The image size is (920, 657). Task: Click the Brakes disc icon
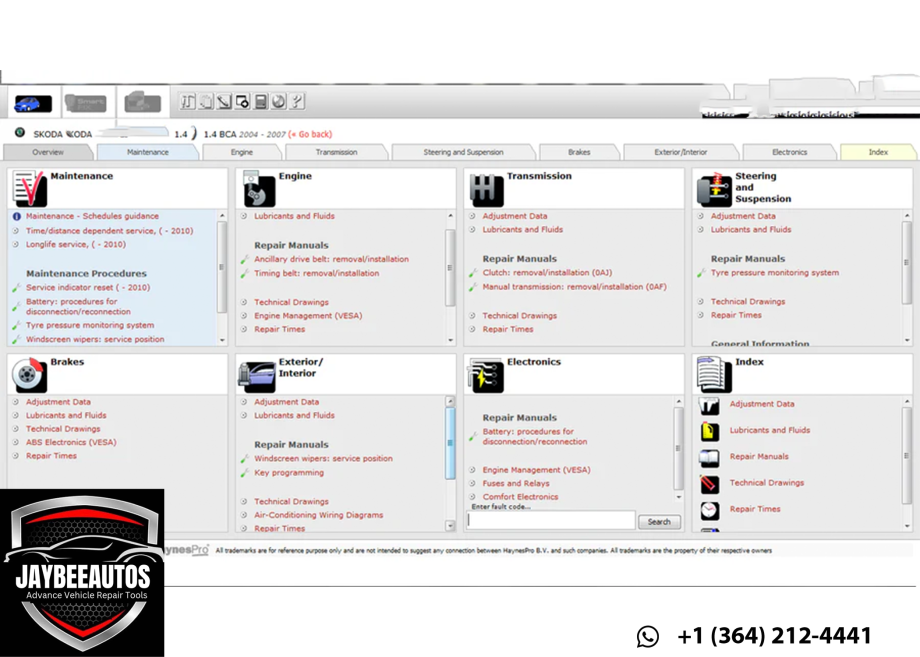(x=29, y=374)
